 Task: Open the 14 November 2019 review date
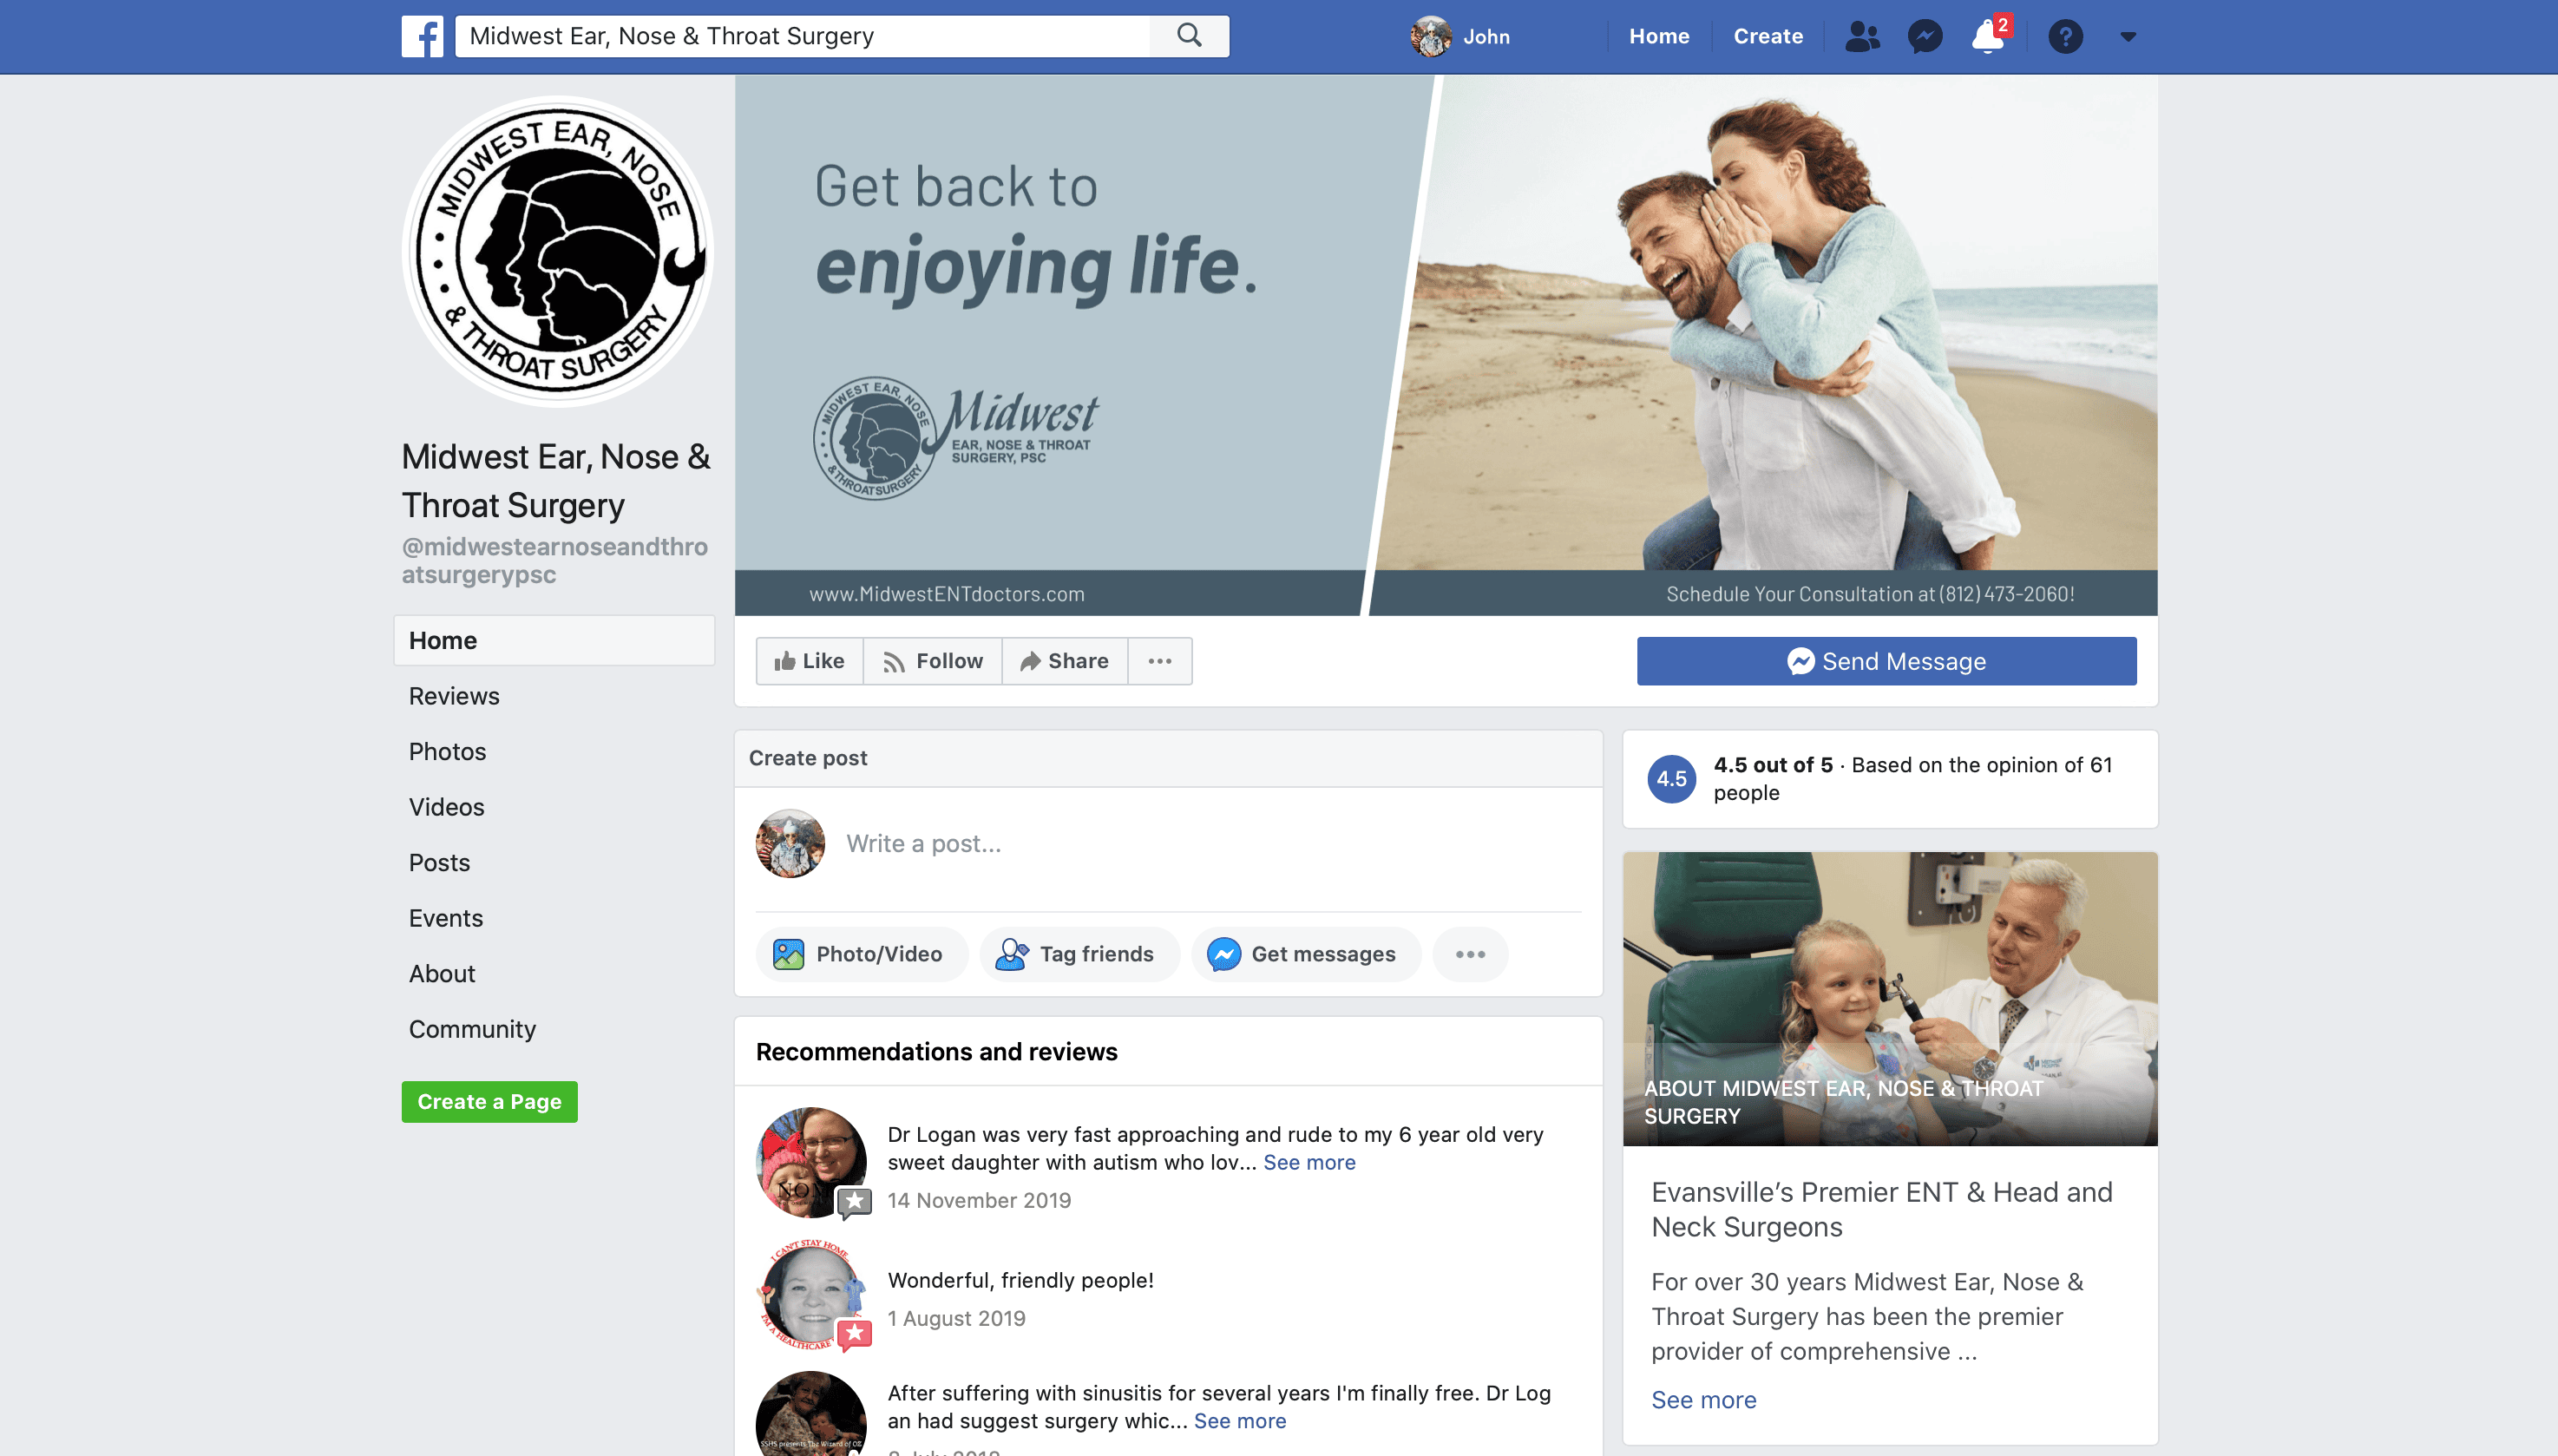[979, 1200]
